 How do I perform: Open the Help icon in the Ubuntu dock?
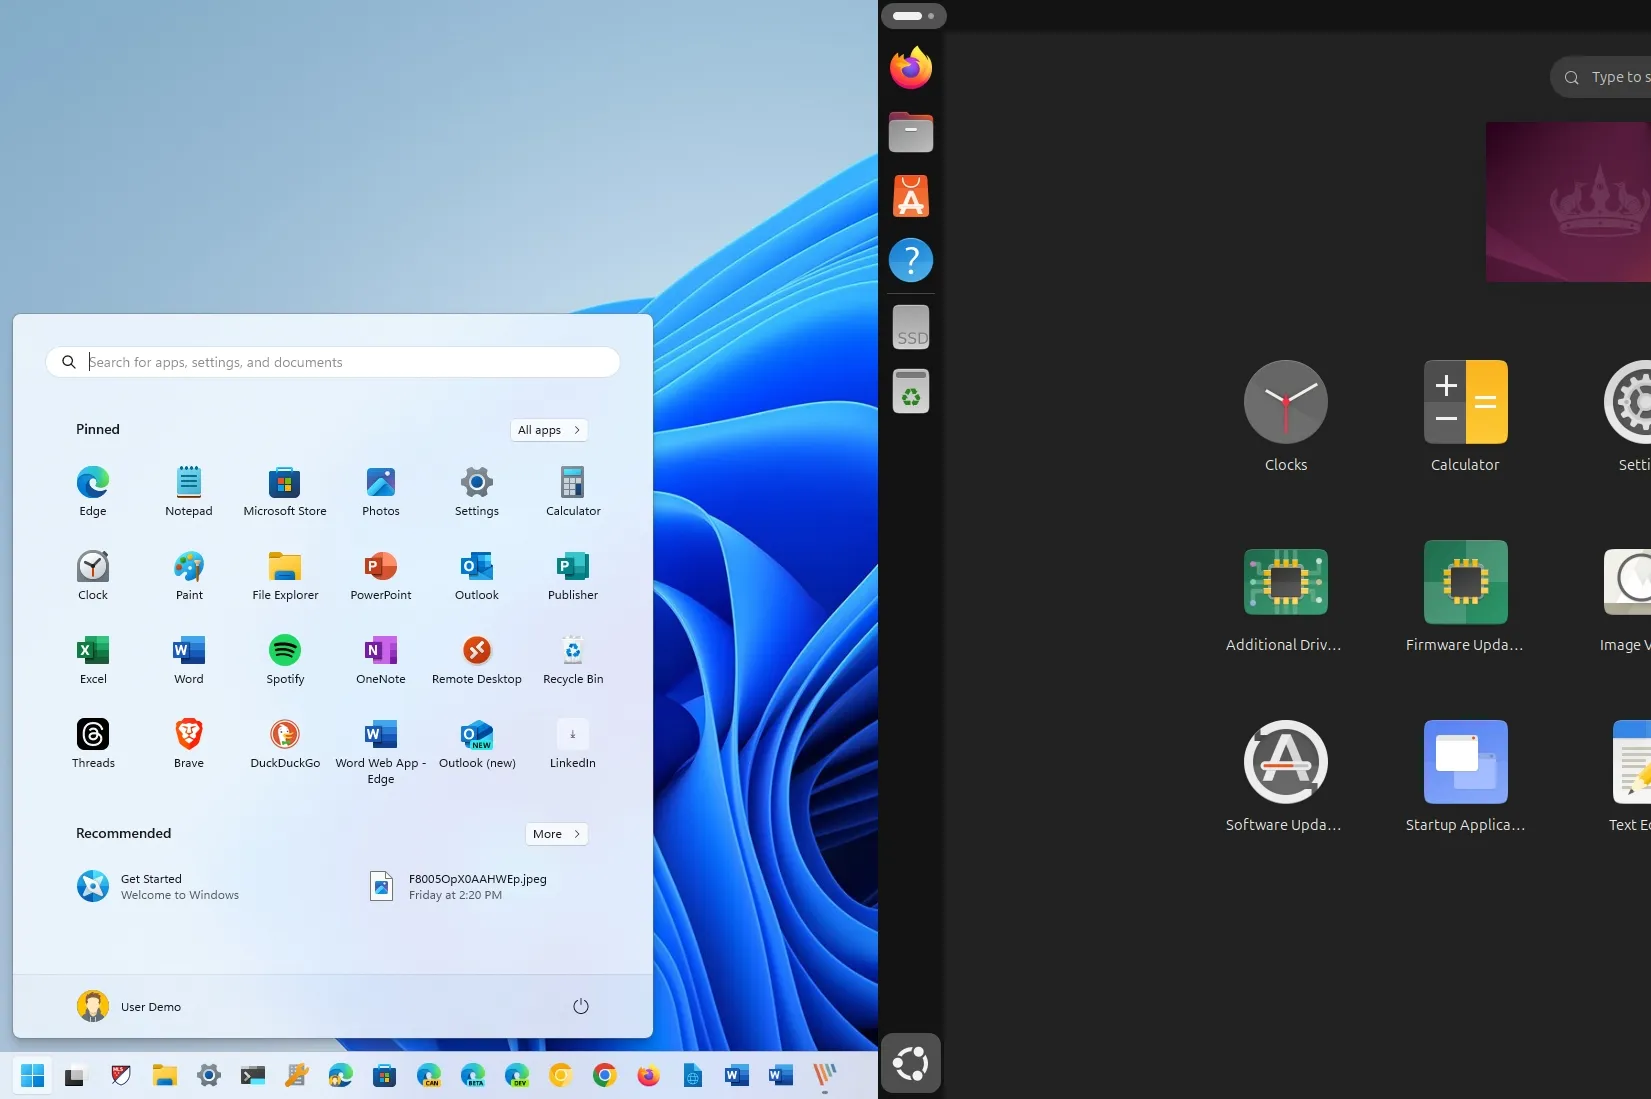(910, 260)
